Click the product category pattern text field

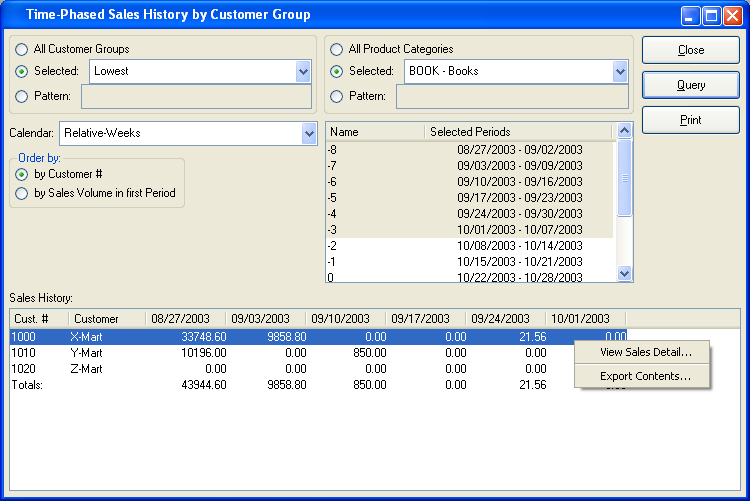[512, 96]
